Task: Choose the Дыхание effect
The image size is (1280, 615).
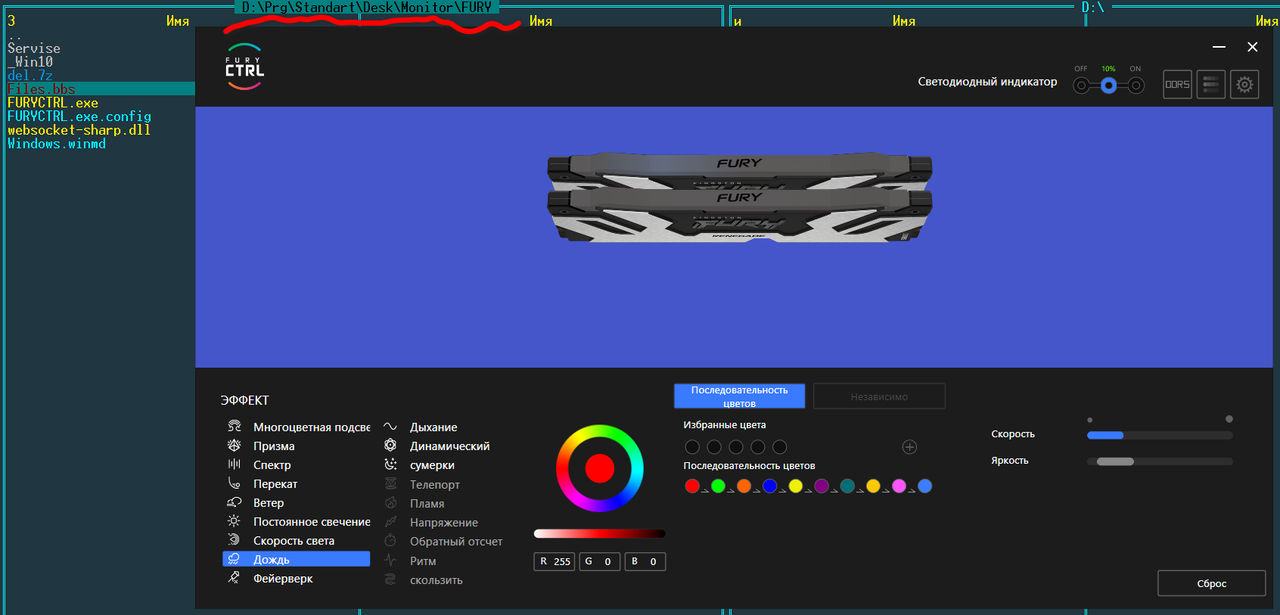Action: 421,427
